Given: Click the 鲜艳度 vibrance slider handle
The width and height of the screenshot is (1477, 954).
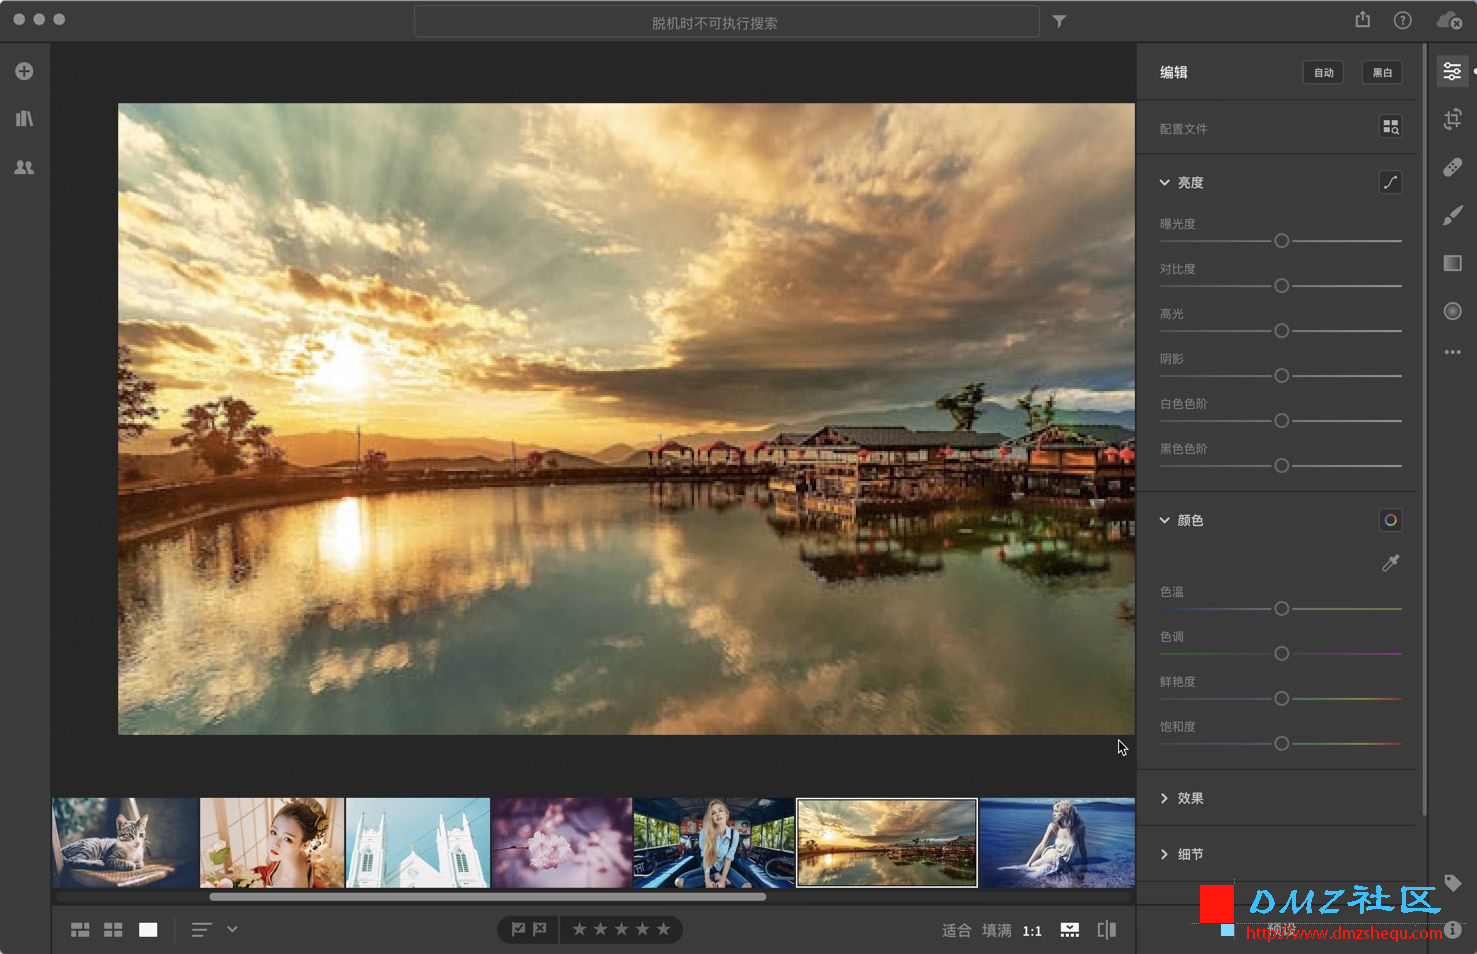Looking at the screenshot, I should [1281, 699].
